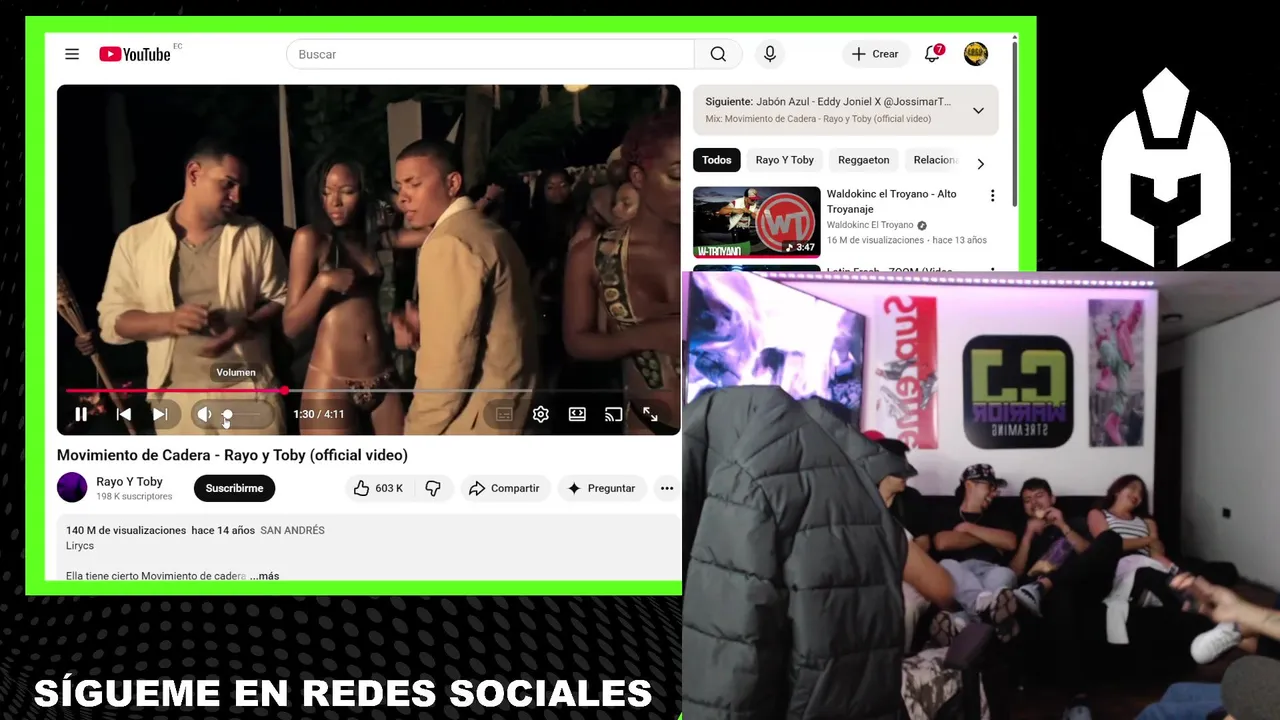Skip to the next video
This screenshot has height=720, width=1280.
160,414
